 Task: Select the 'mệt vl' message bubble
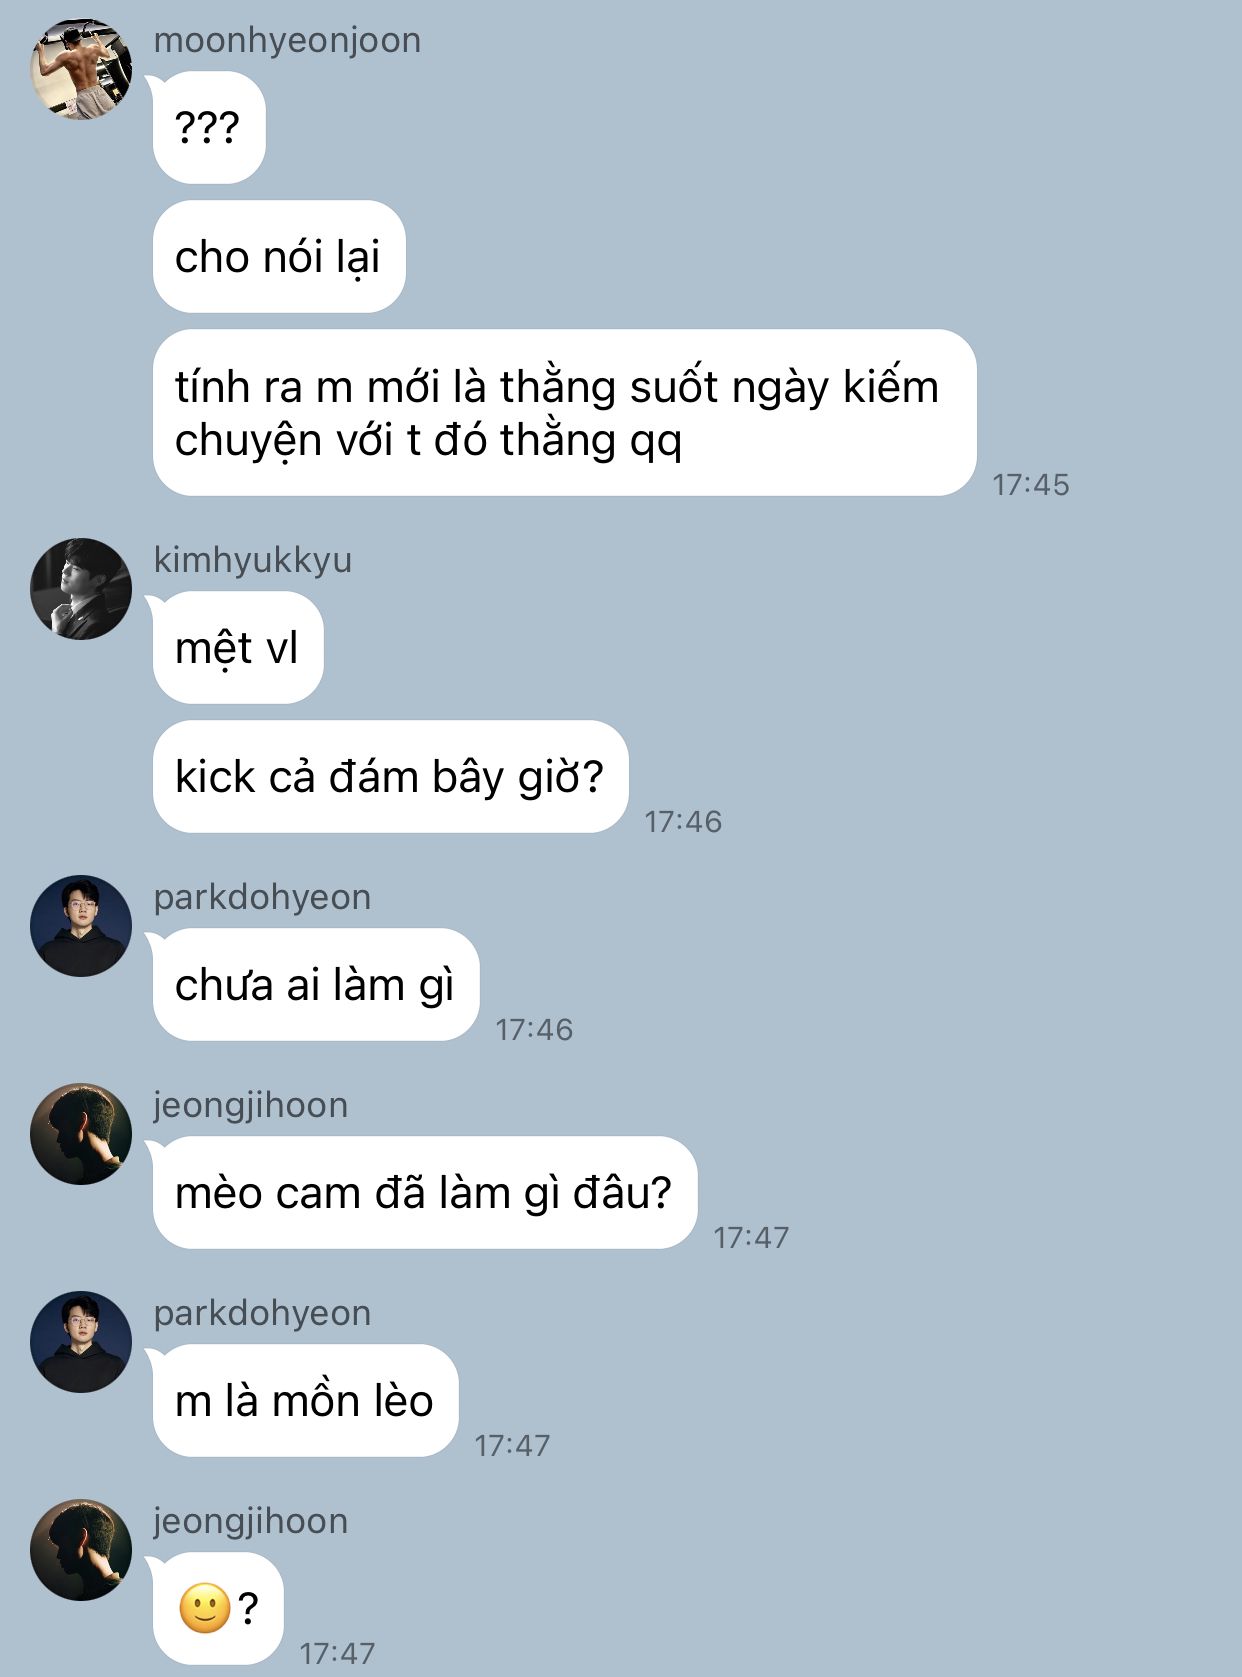coord(238,647)
